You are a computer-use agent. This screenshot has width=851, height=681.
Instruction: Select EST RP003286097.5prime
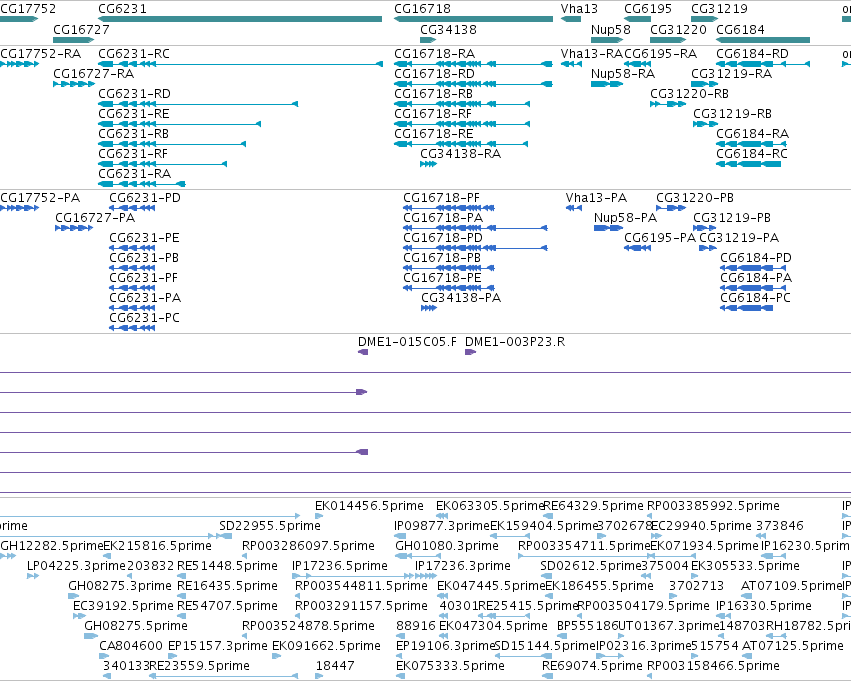tap(308, 546)
